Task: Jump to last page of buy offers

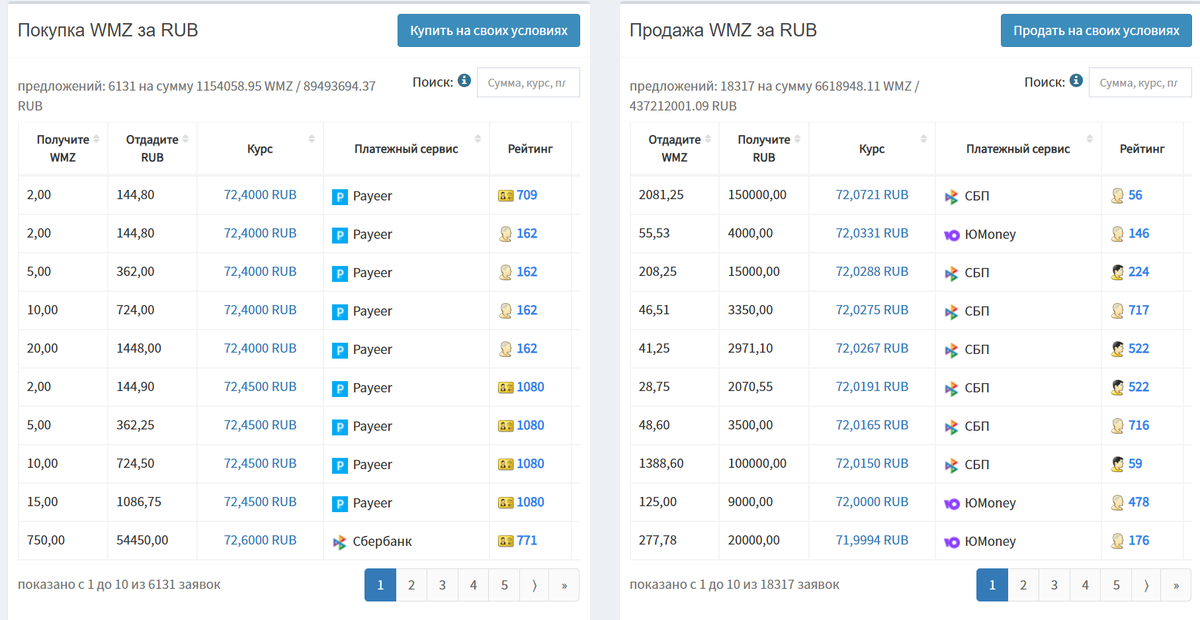Action: tap(564, 585)
